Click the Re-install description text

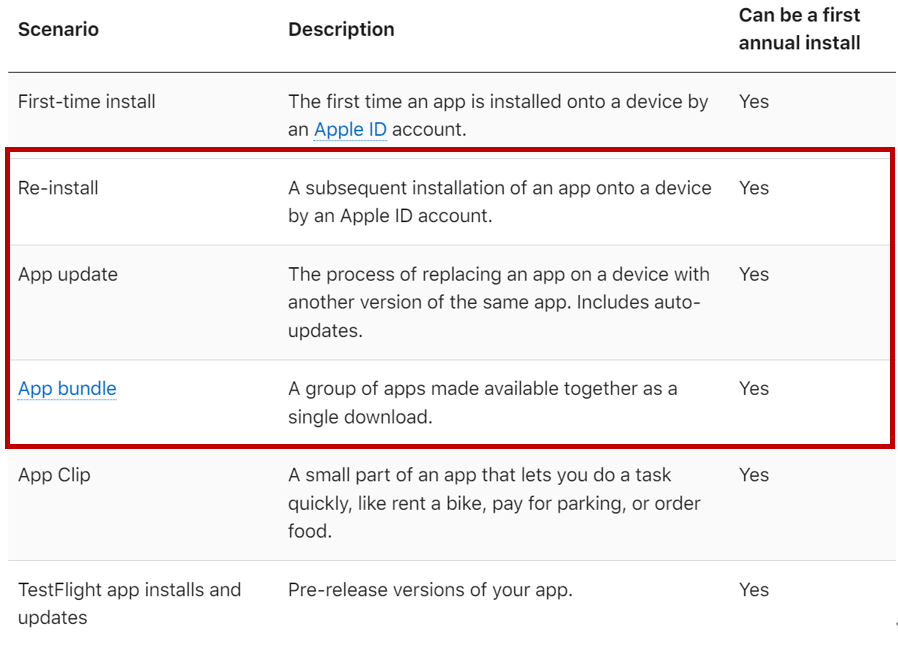coord(499,201)
